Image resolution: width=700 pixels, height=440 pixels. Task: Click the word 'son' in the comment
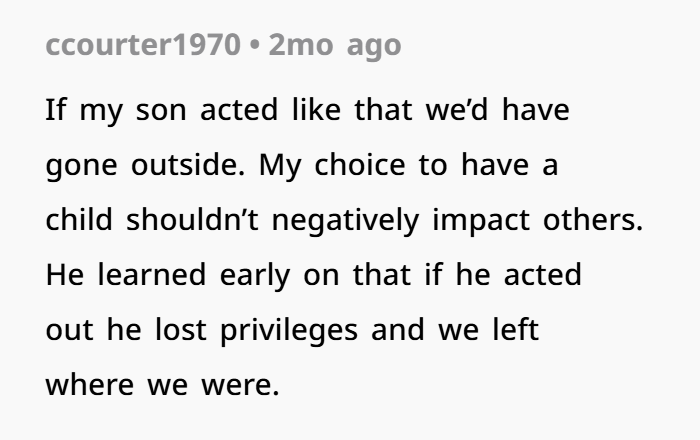[x=161, y=111]
